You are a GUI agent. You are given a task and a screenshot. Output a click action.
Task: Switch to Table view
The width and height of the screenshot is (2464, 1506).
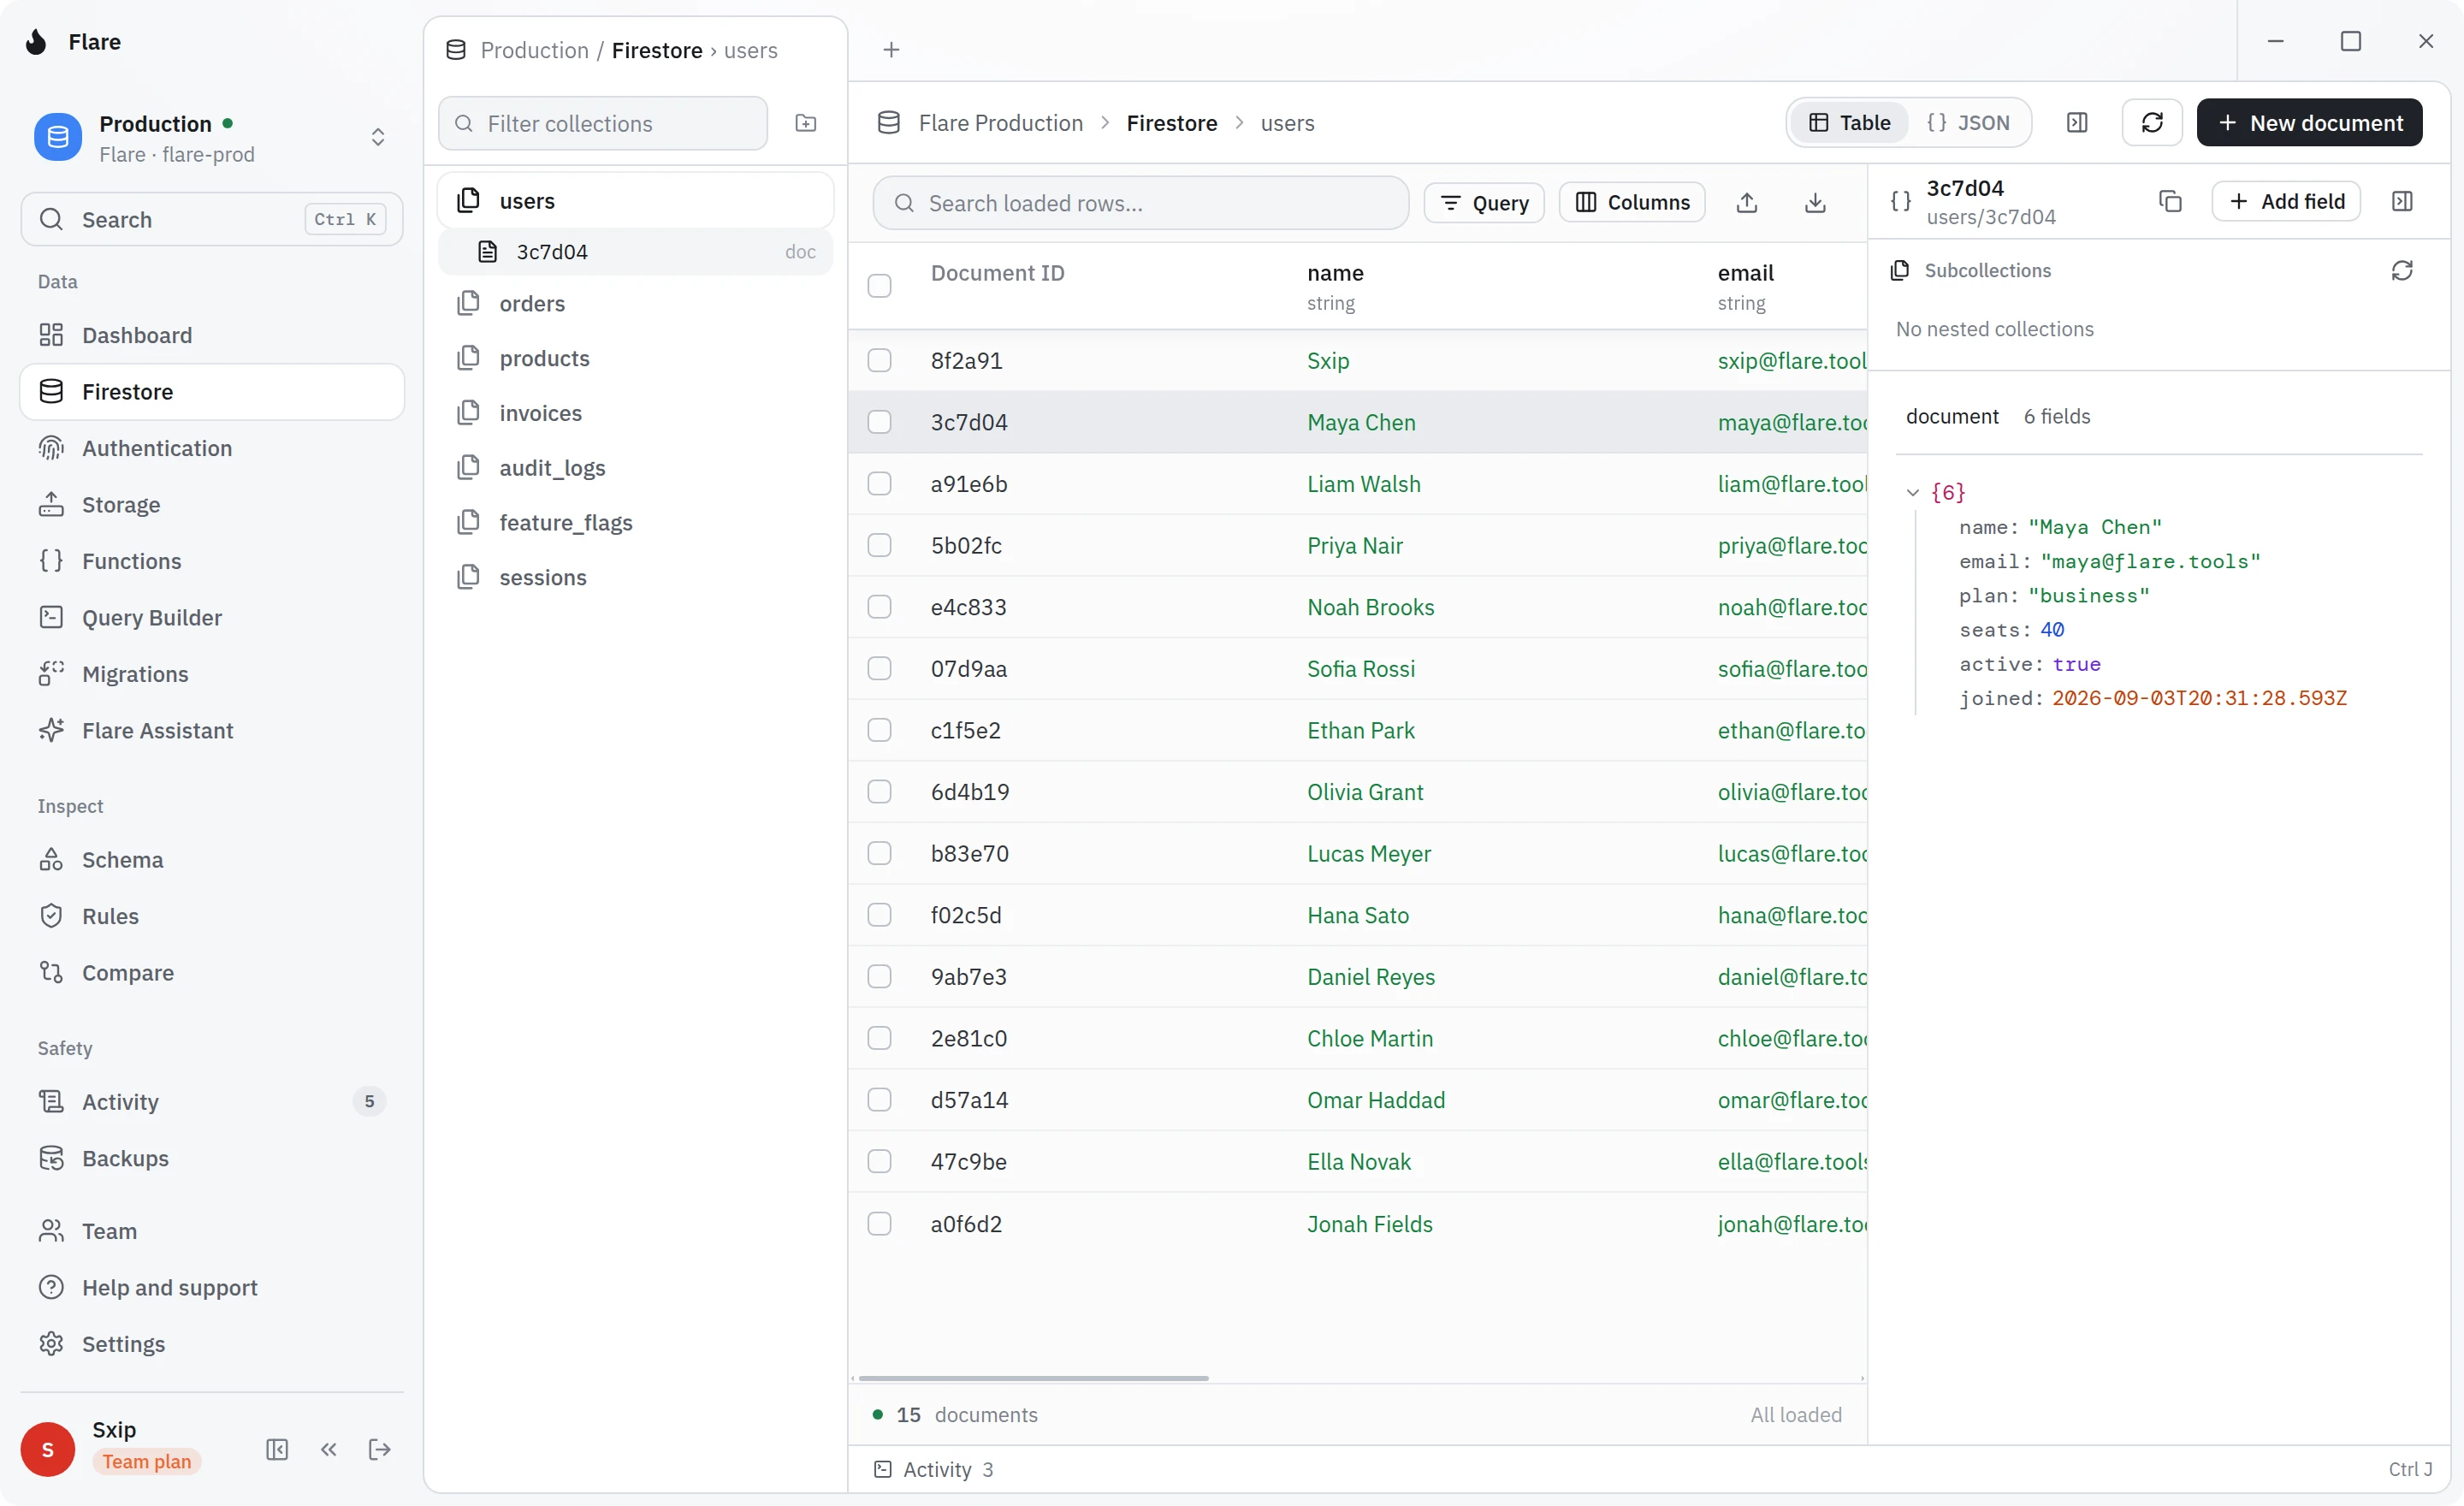coord(1849,123)
